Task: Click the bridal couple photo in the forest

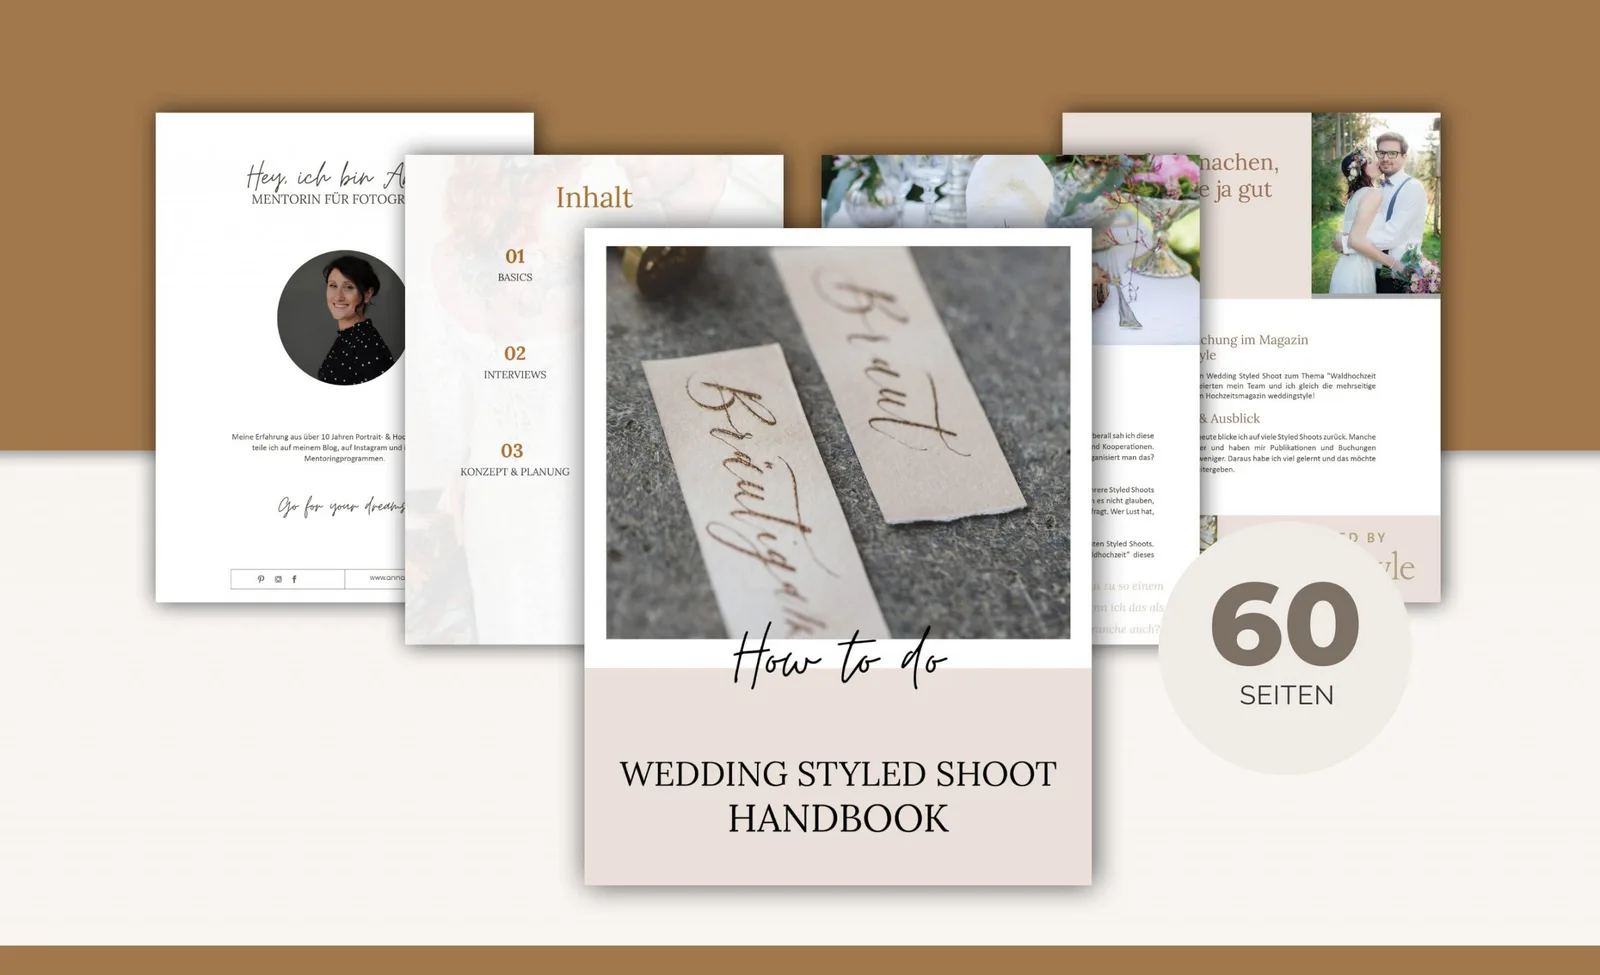Action: [1376, 203]
